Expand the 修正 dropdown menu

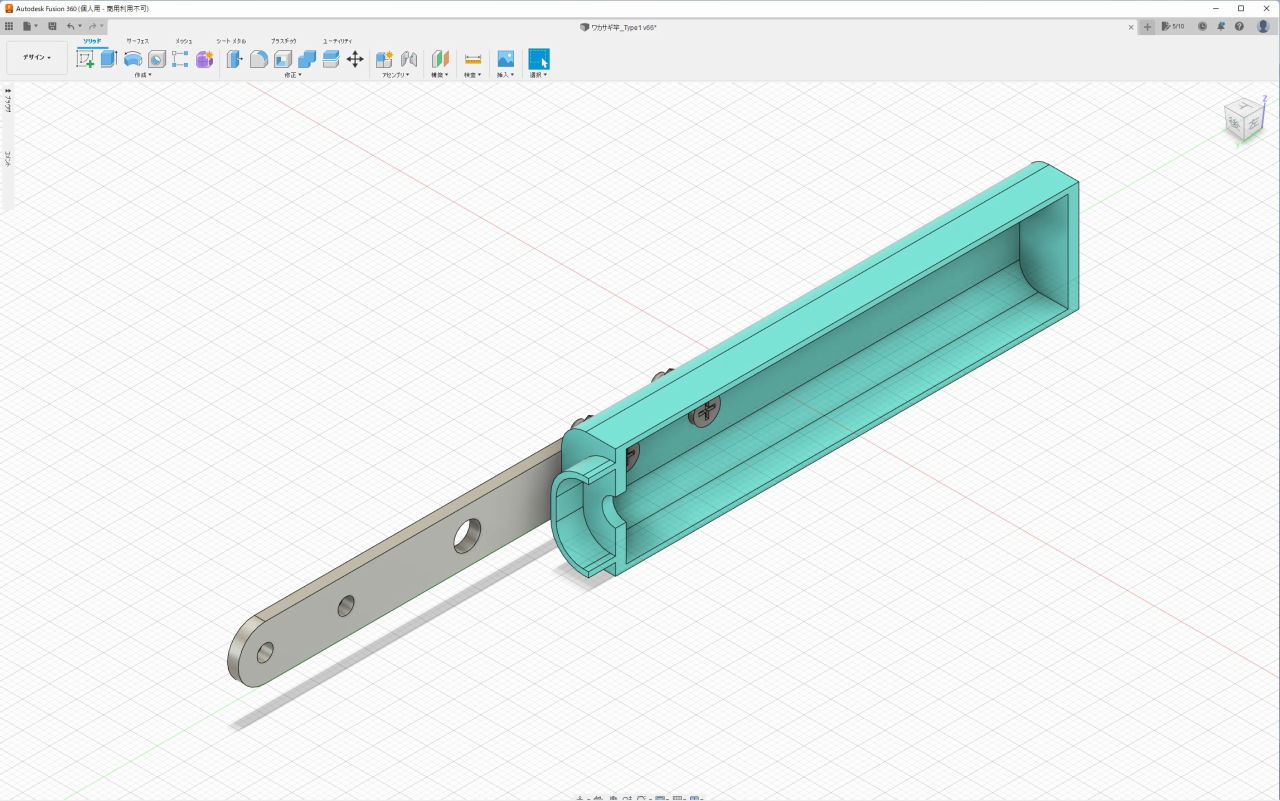(293, 75)
